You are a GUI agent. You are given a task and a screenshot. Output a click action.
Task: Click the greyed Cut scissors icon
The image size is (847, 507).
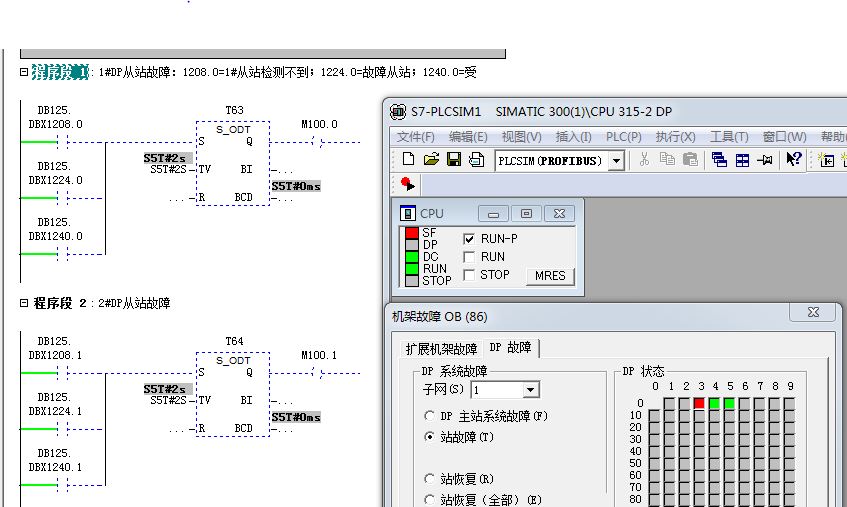(x=644, y=159)
